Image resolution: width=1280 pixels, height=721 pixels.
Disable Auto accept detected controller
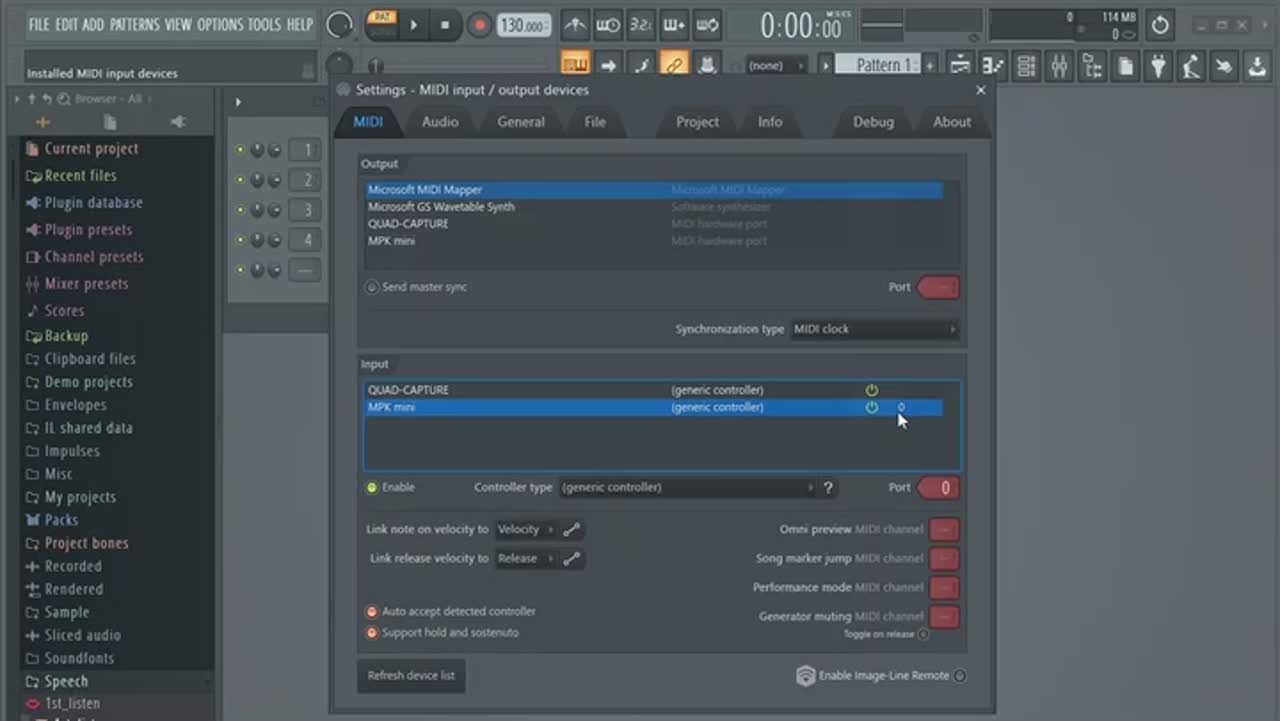372,611
